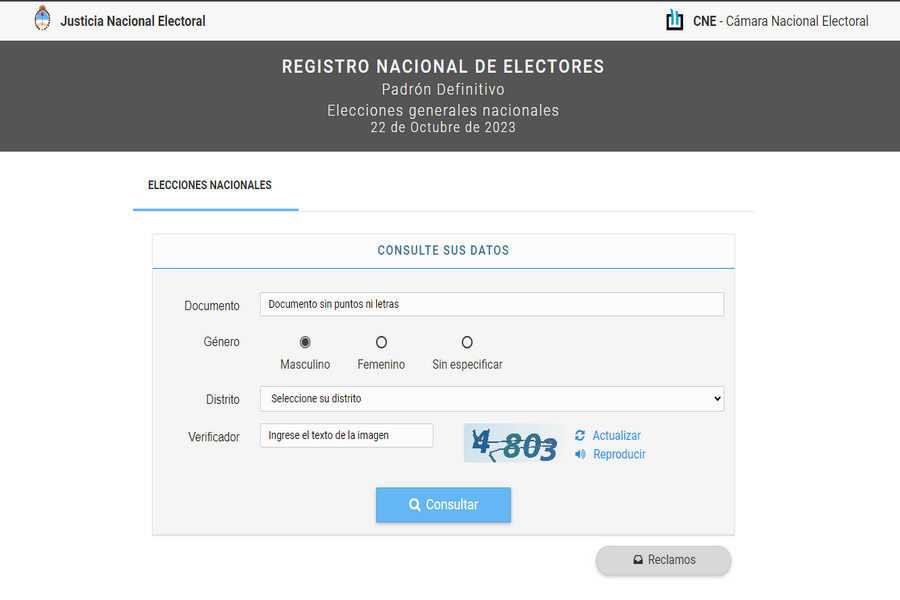Click the Argentine national coat of arms icon
Viewport: 900px width, 600px height.
(42, 19)
